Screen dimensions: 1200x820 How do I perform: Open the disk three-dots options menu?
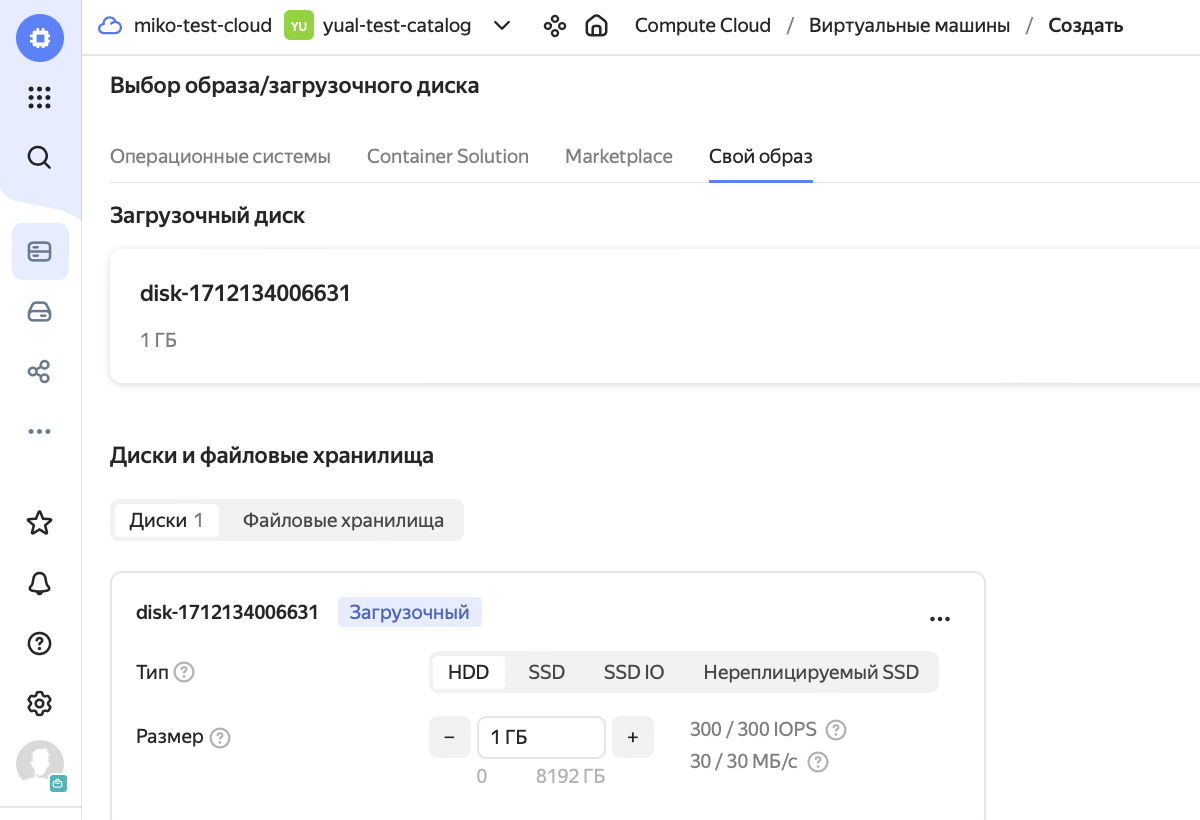coord(939,619)
